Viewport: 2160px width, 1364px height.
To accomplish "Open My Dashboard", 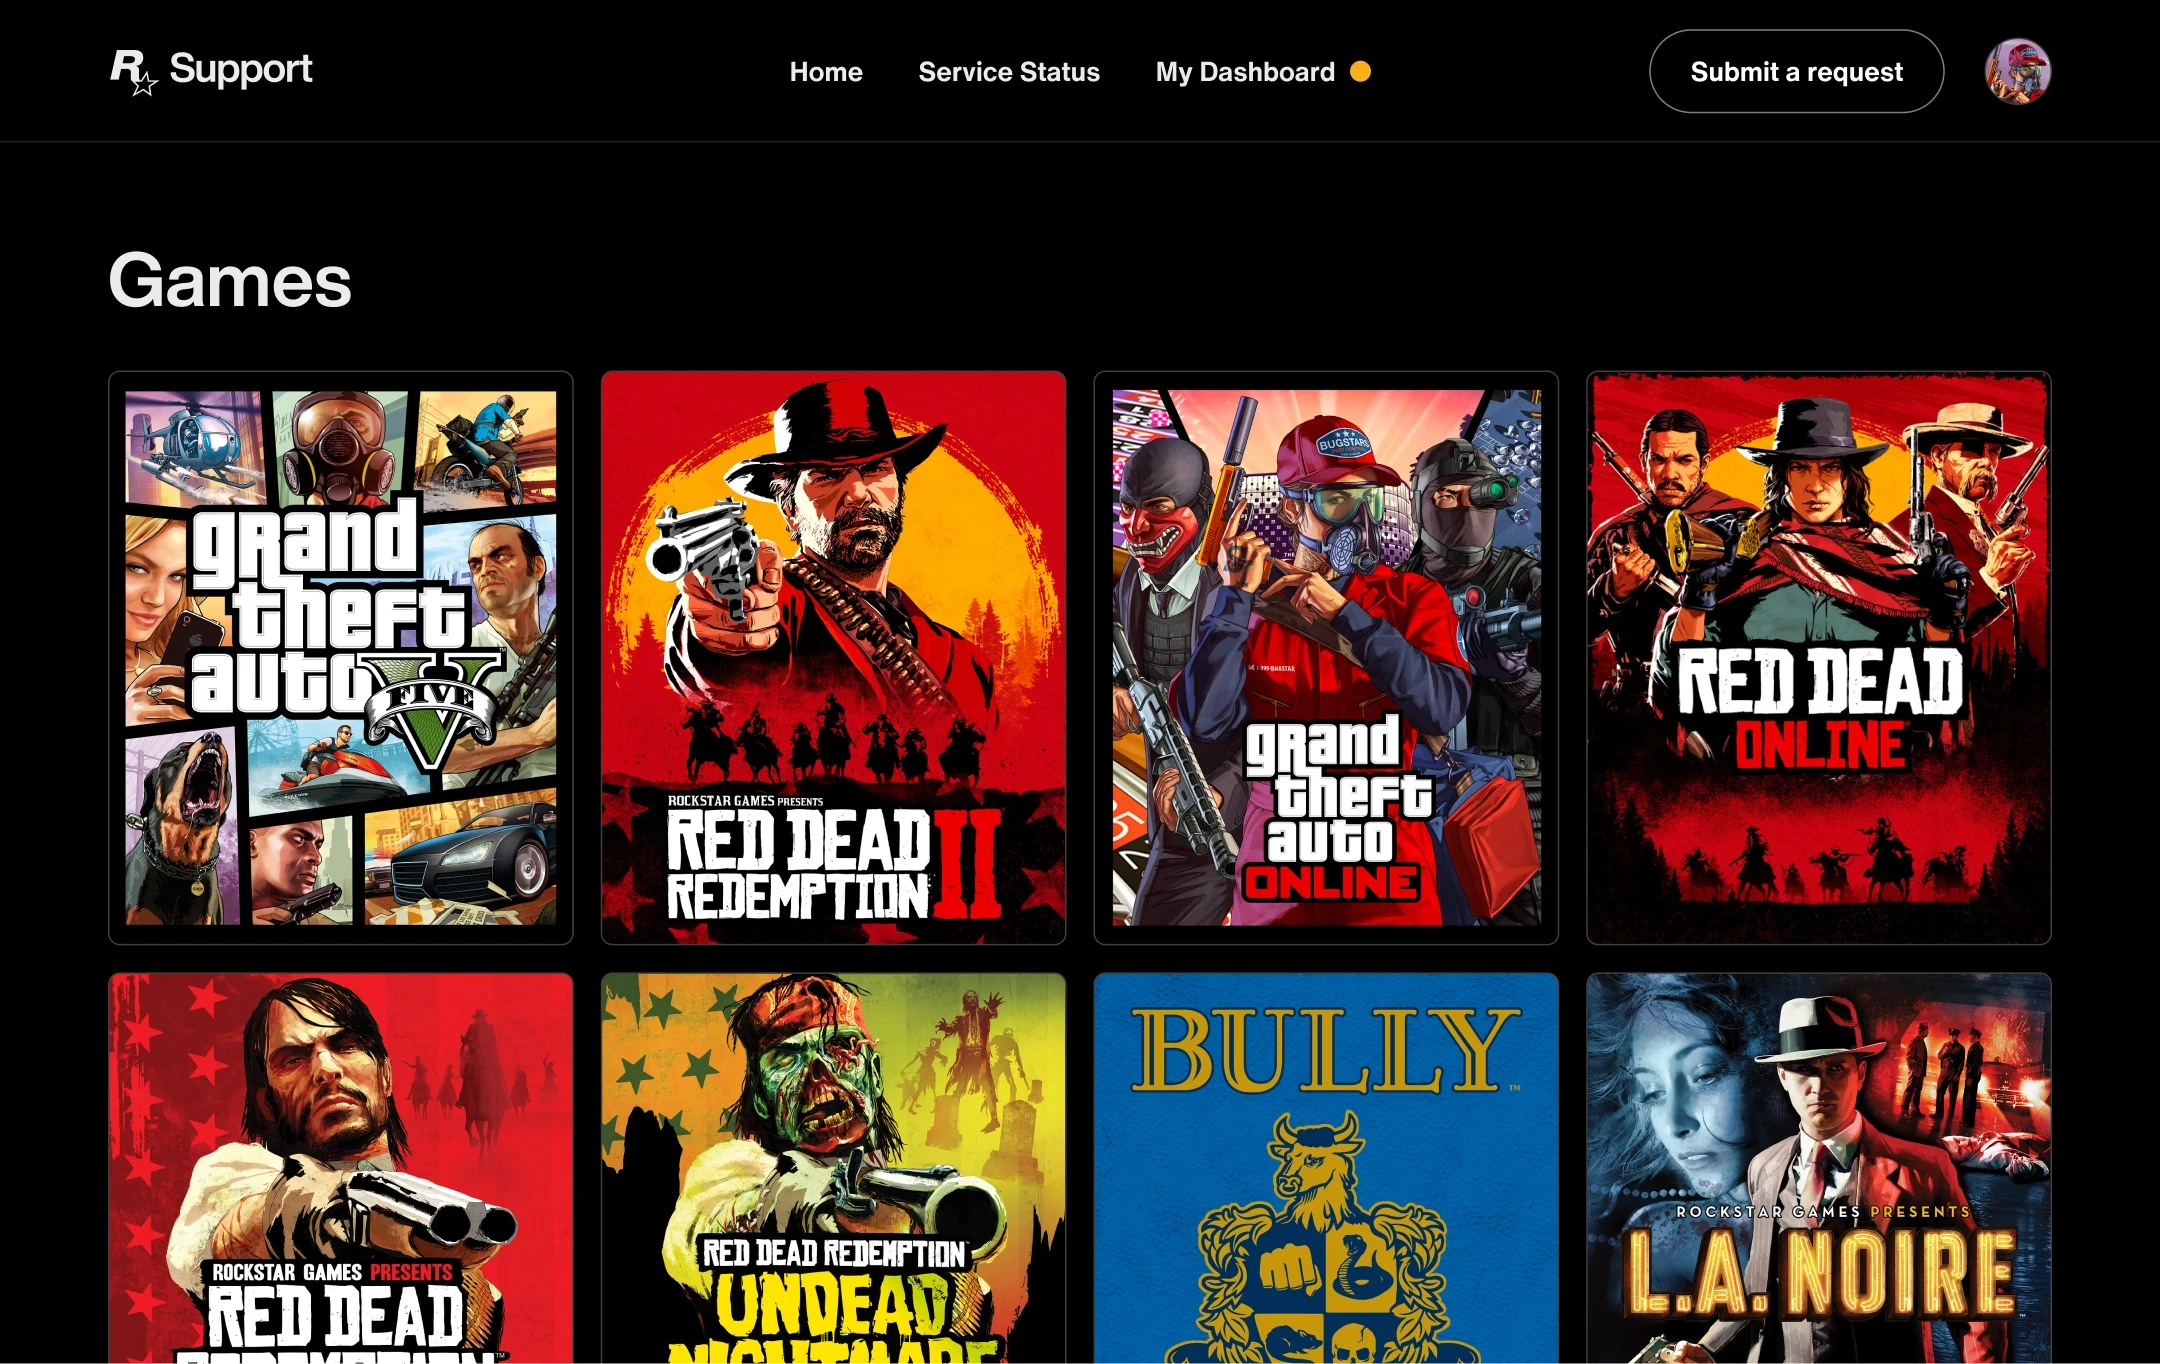I will [x=1244, y=72].
